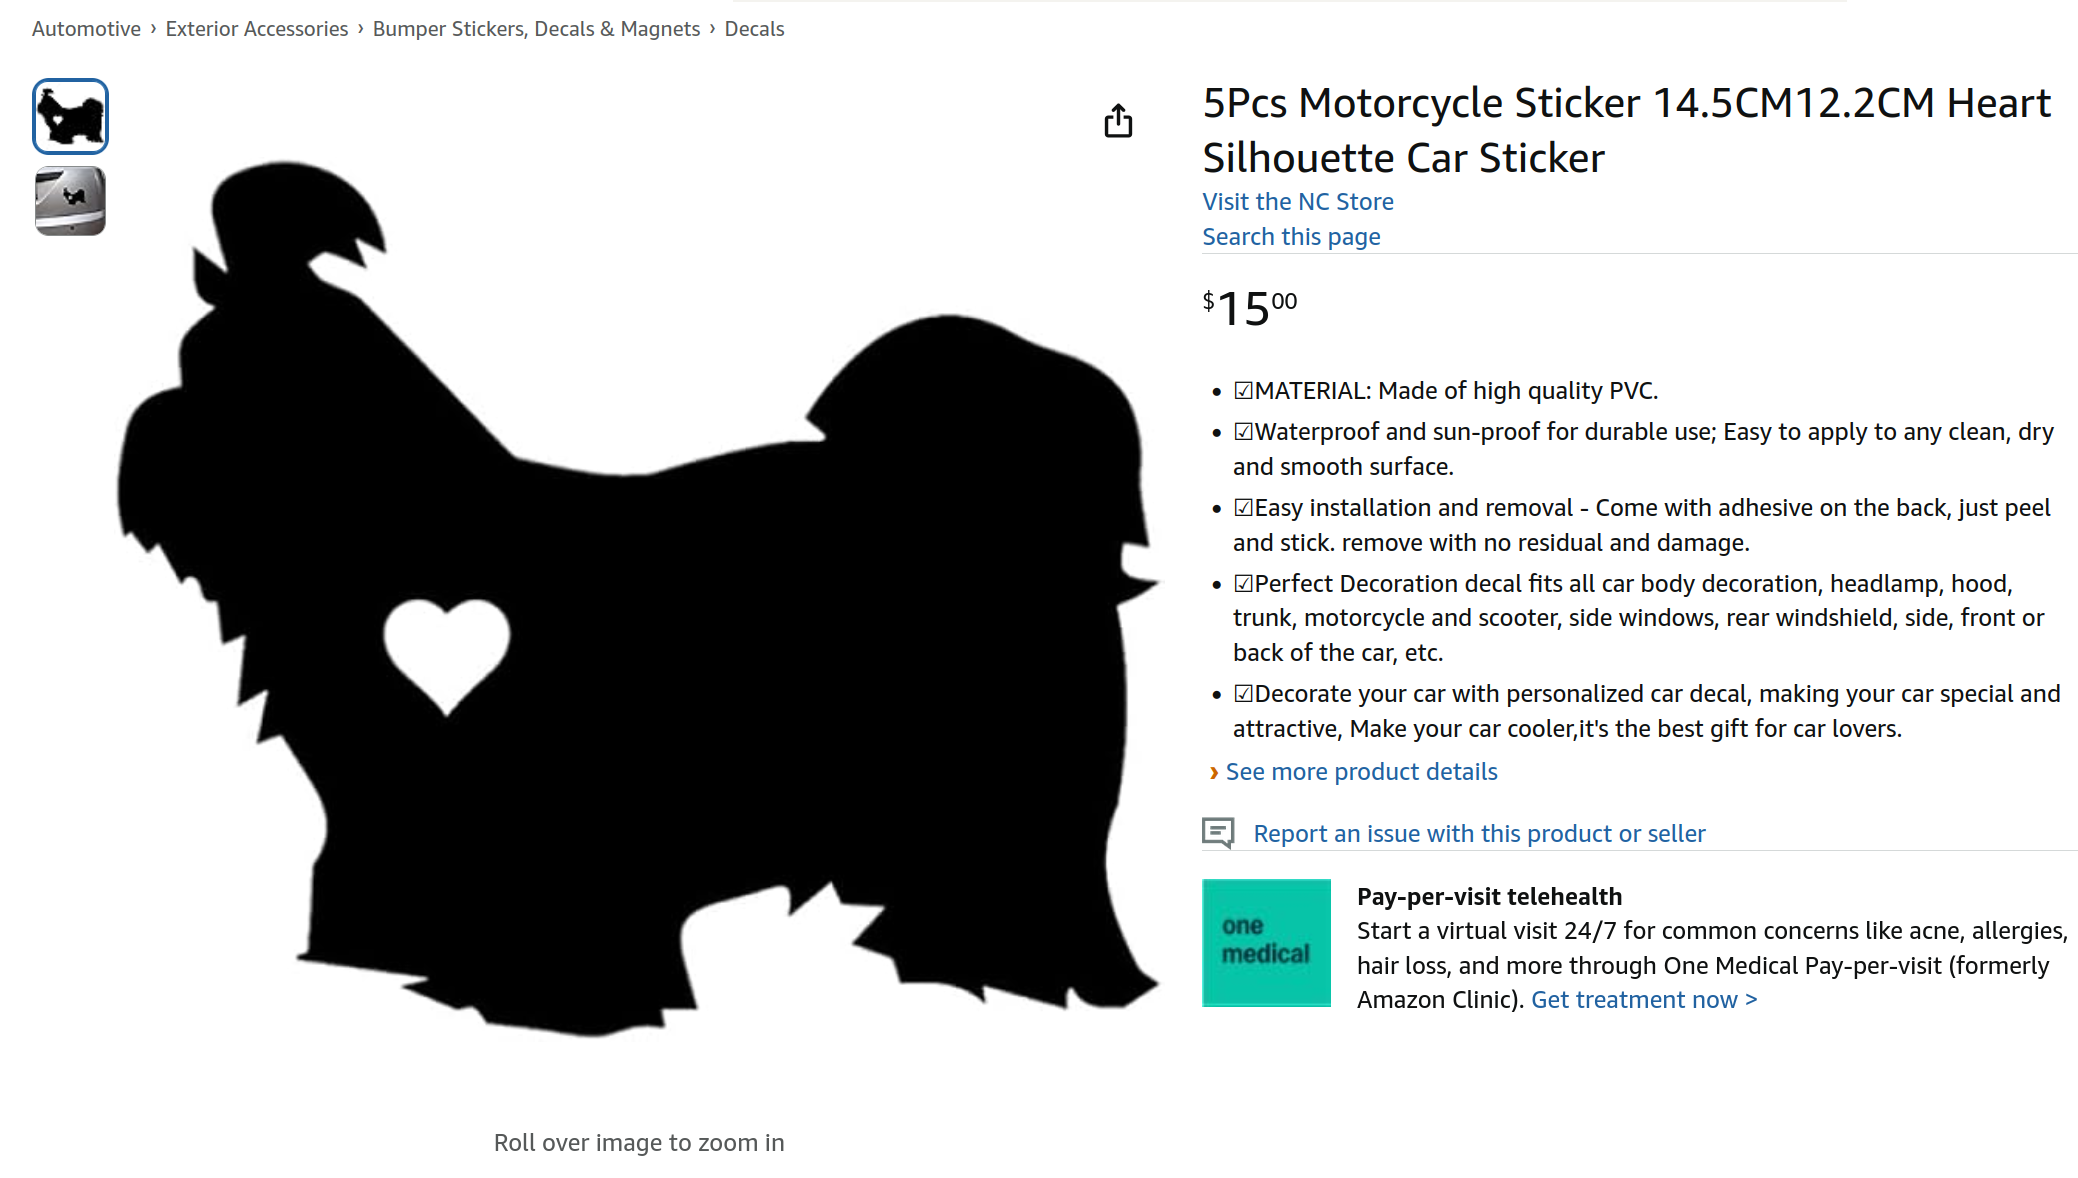Click the Pay-per-visit telehealth heading

tap(1488, 896)
